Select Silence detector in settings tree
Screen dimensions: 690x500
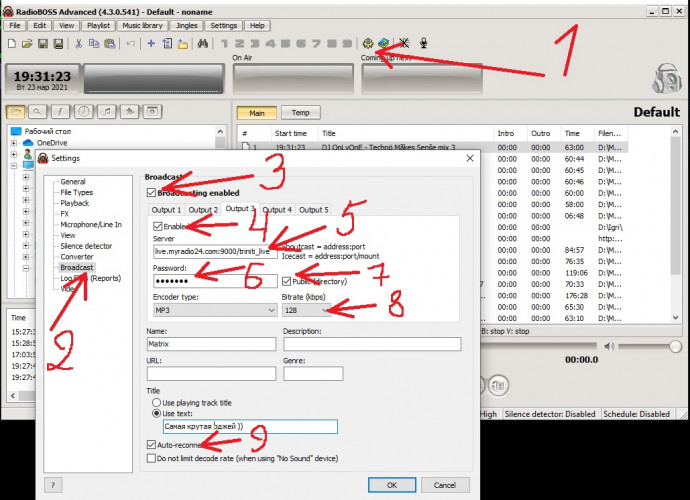point(86,246)
